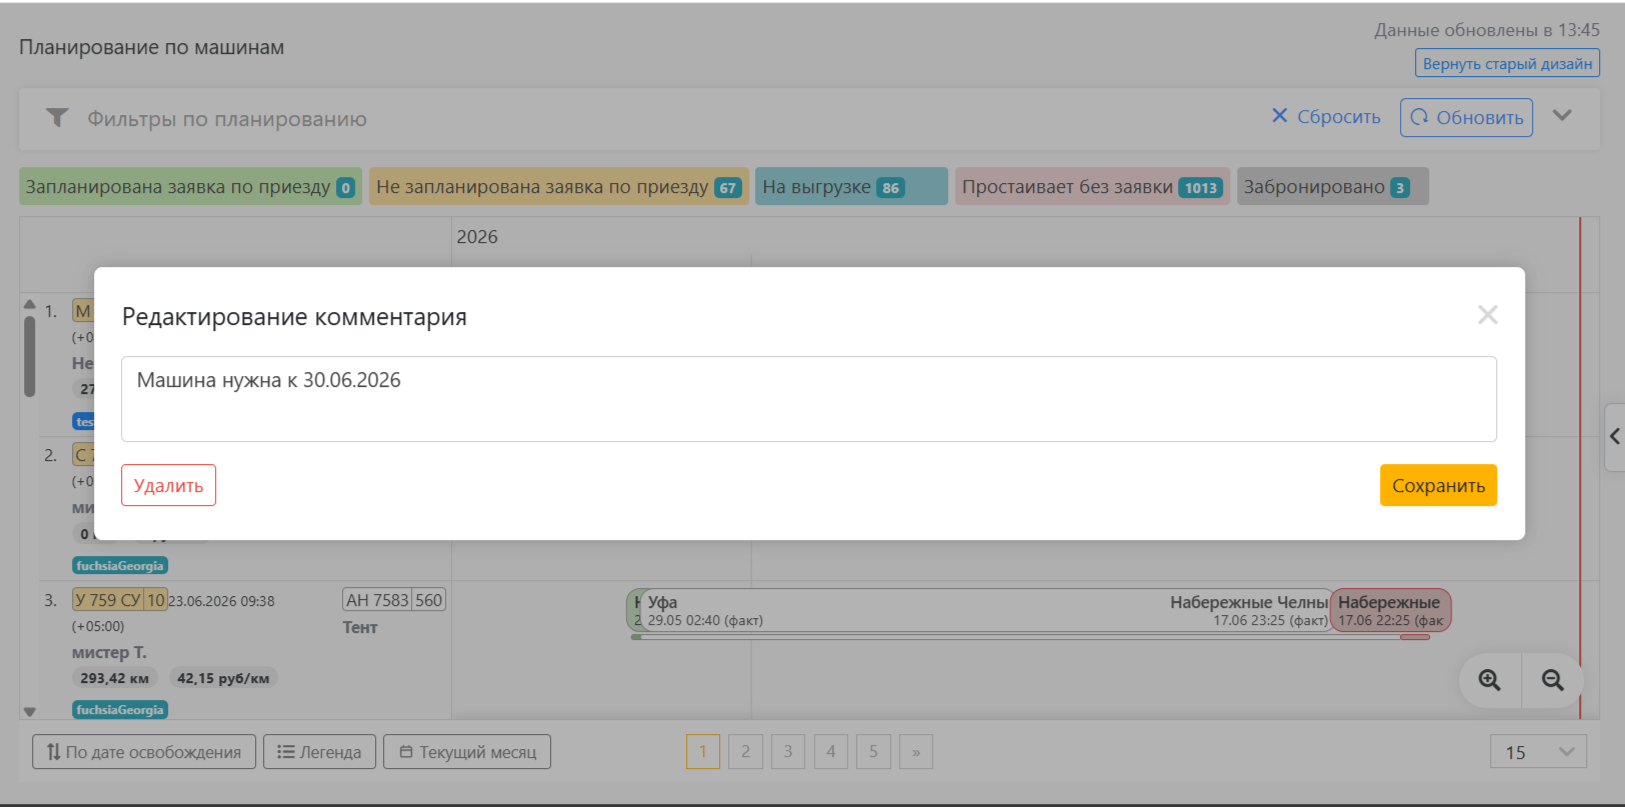1625x807 pixels.
Task: Click the fuchsiaGeorgia tag in row 3
Action: (120, 710)
